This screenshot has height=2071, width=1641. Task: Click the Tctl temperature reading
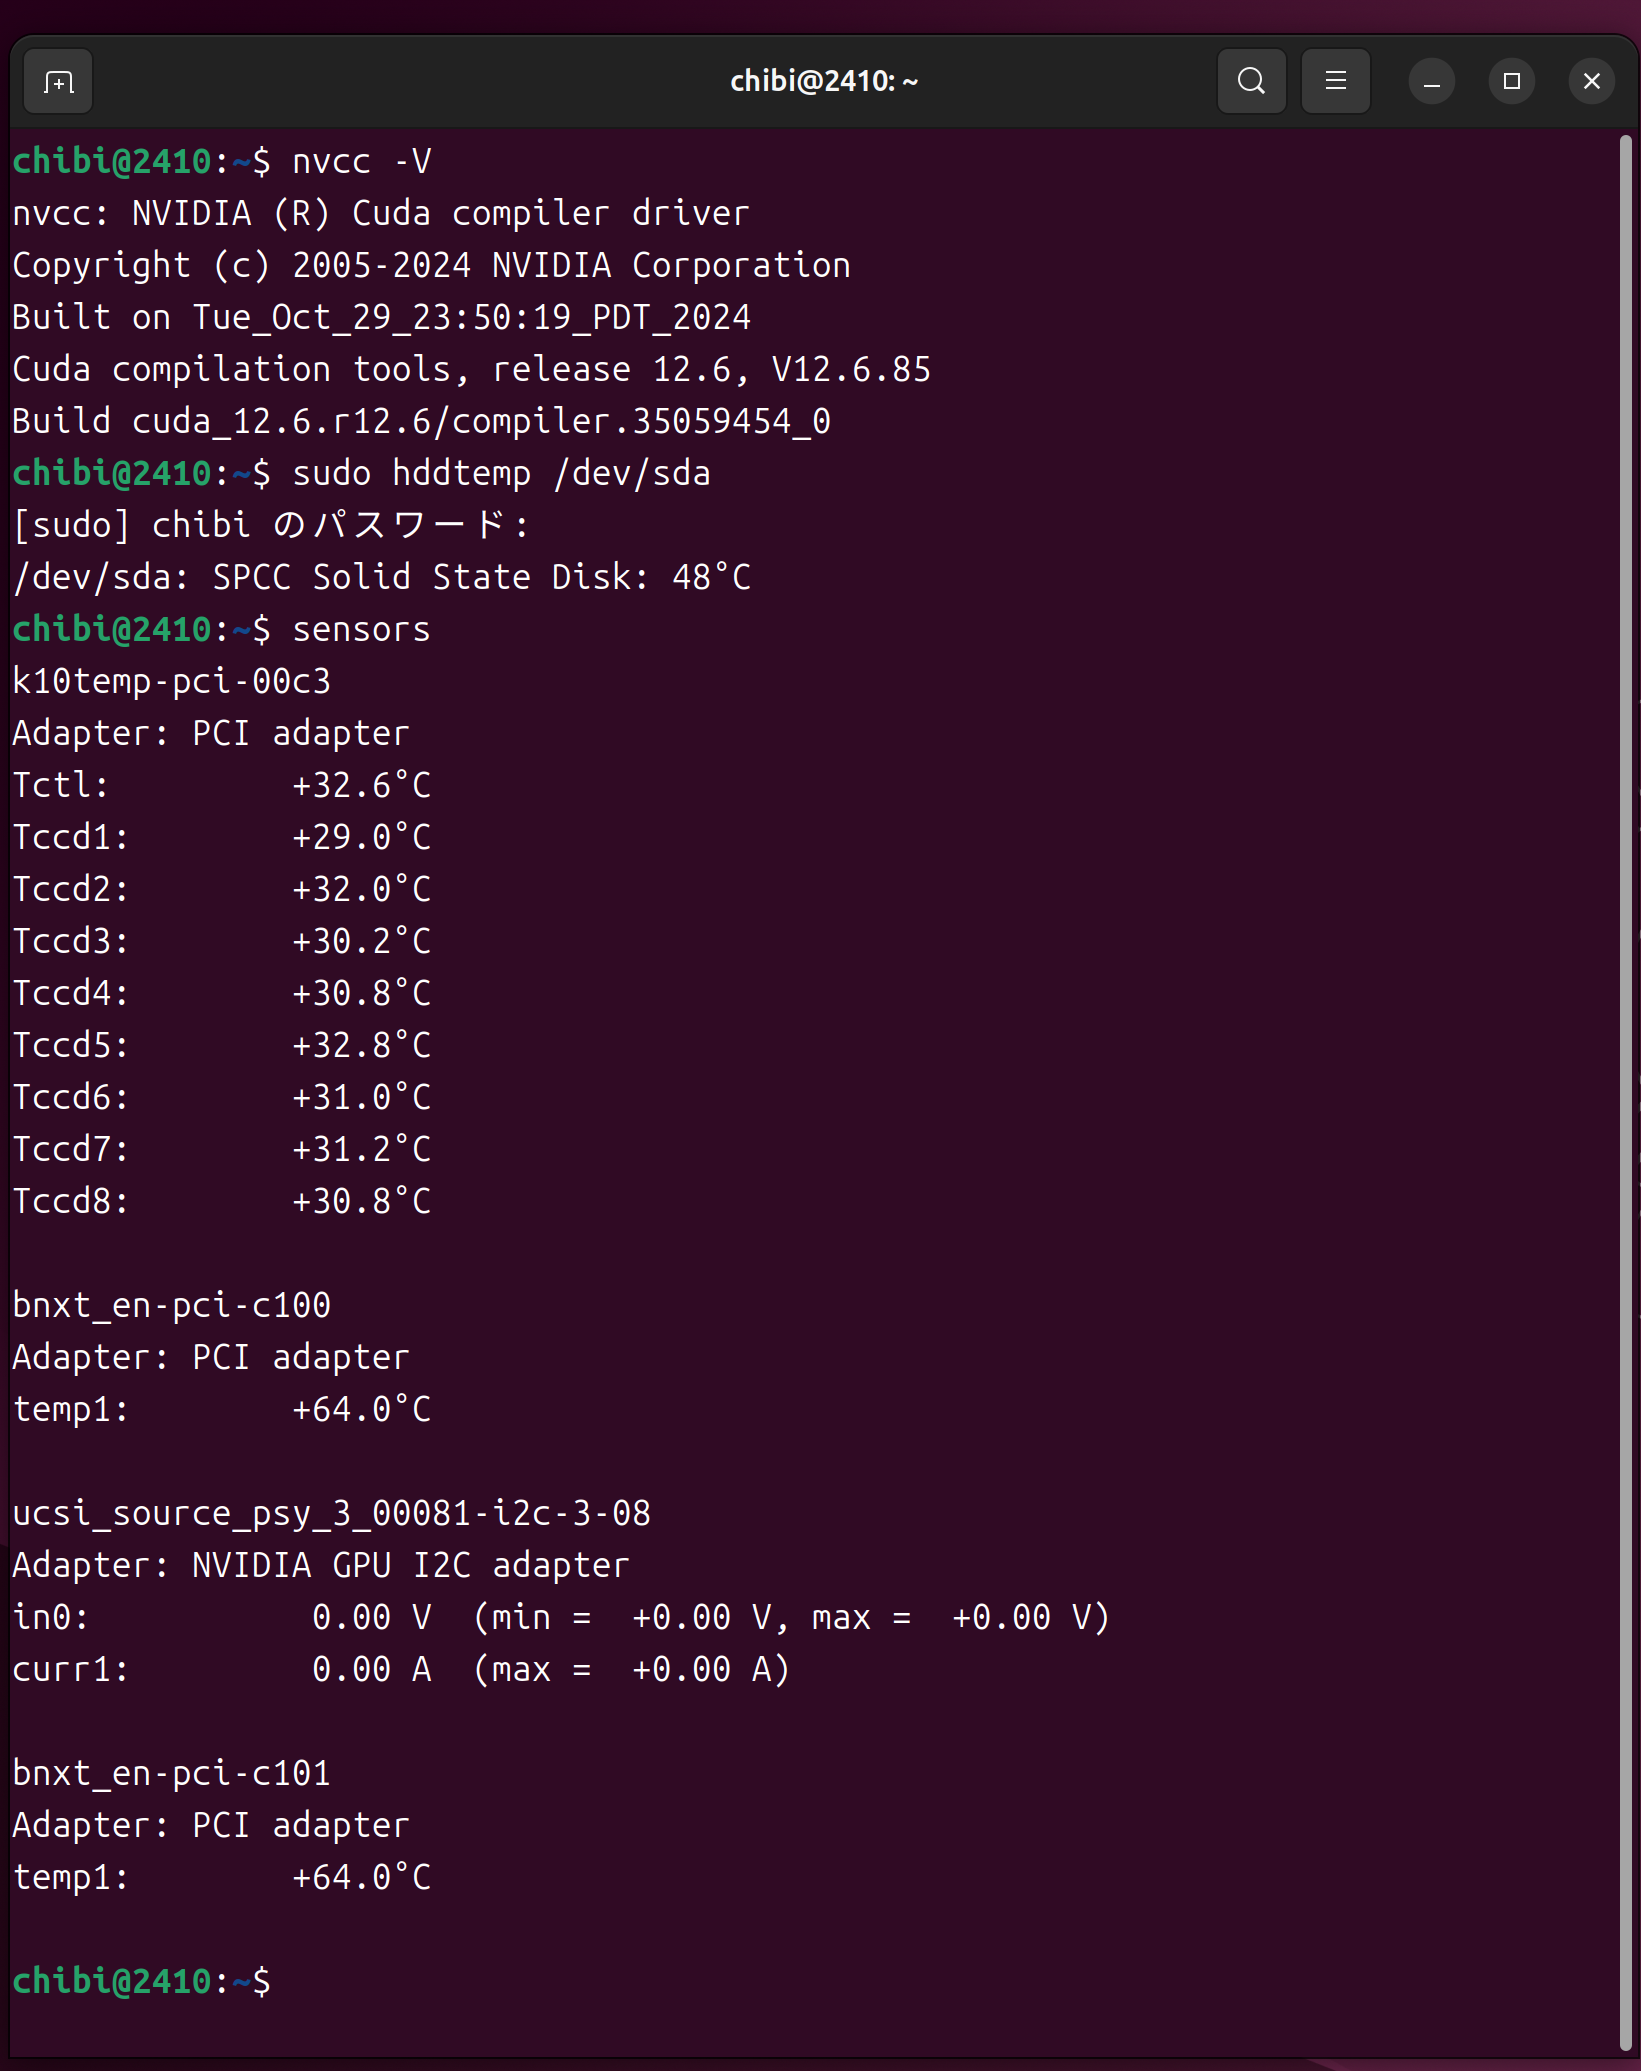361,786
